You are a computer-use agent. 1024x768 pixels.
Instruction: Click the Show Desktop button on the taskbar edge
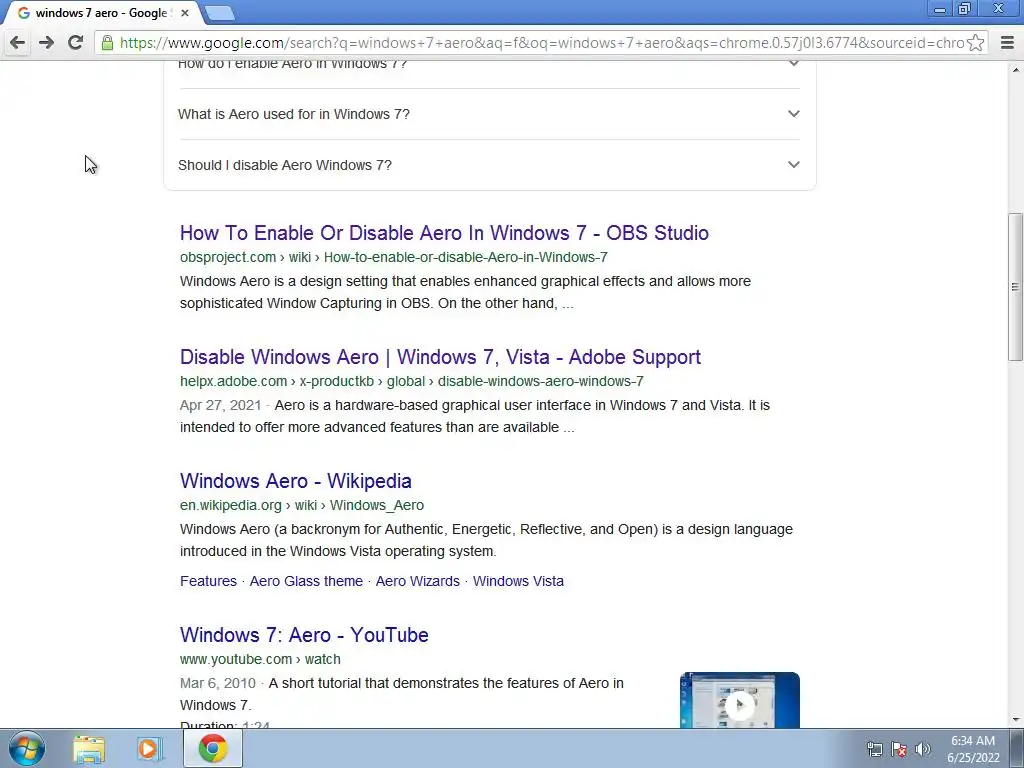click(1016, 749)
